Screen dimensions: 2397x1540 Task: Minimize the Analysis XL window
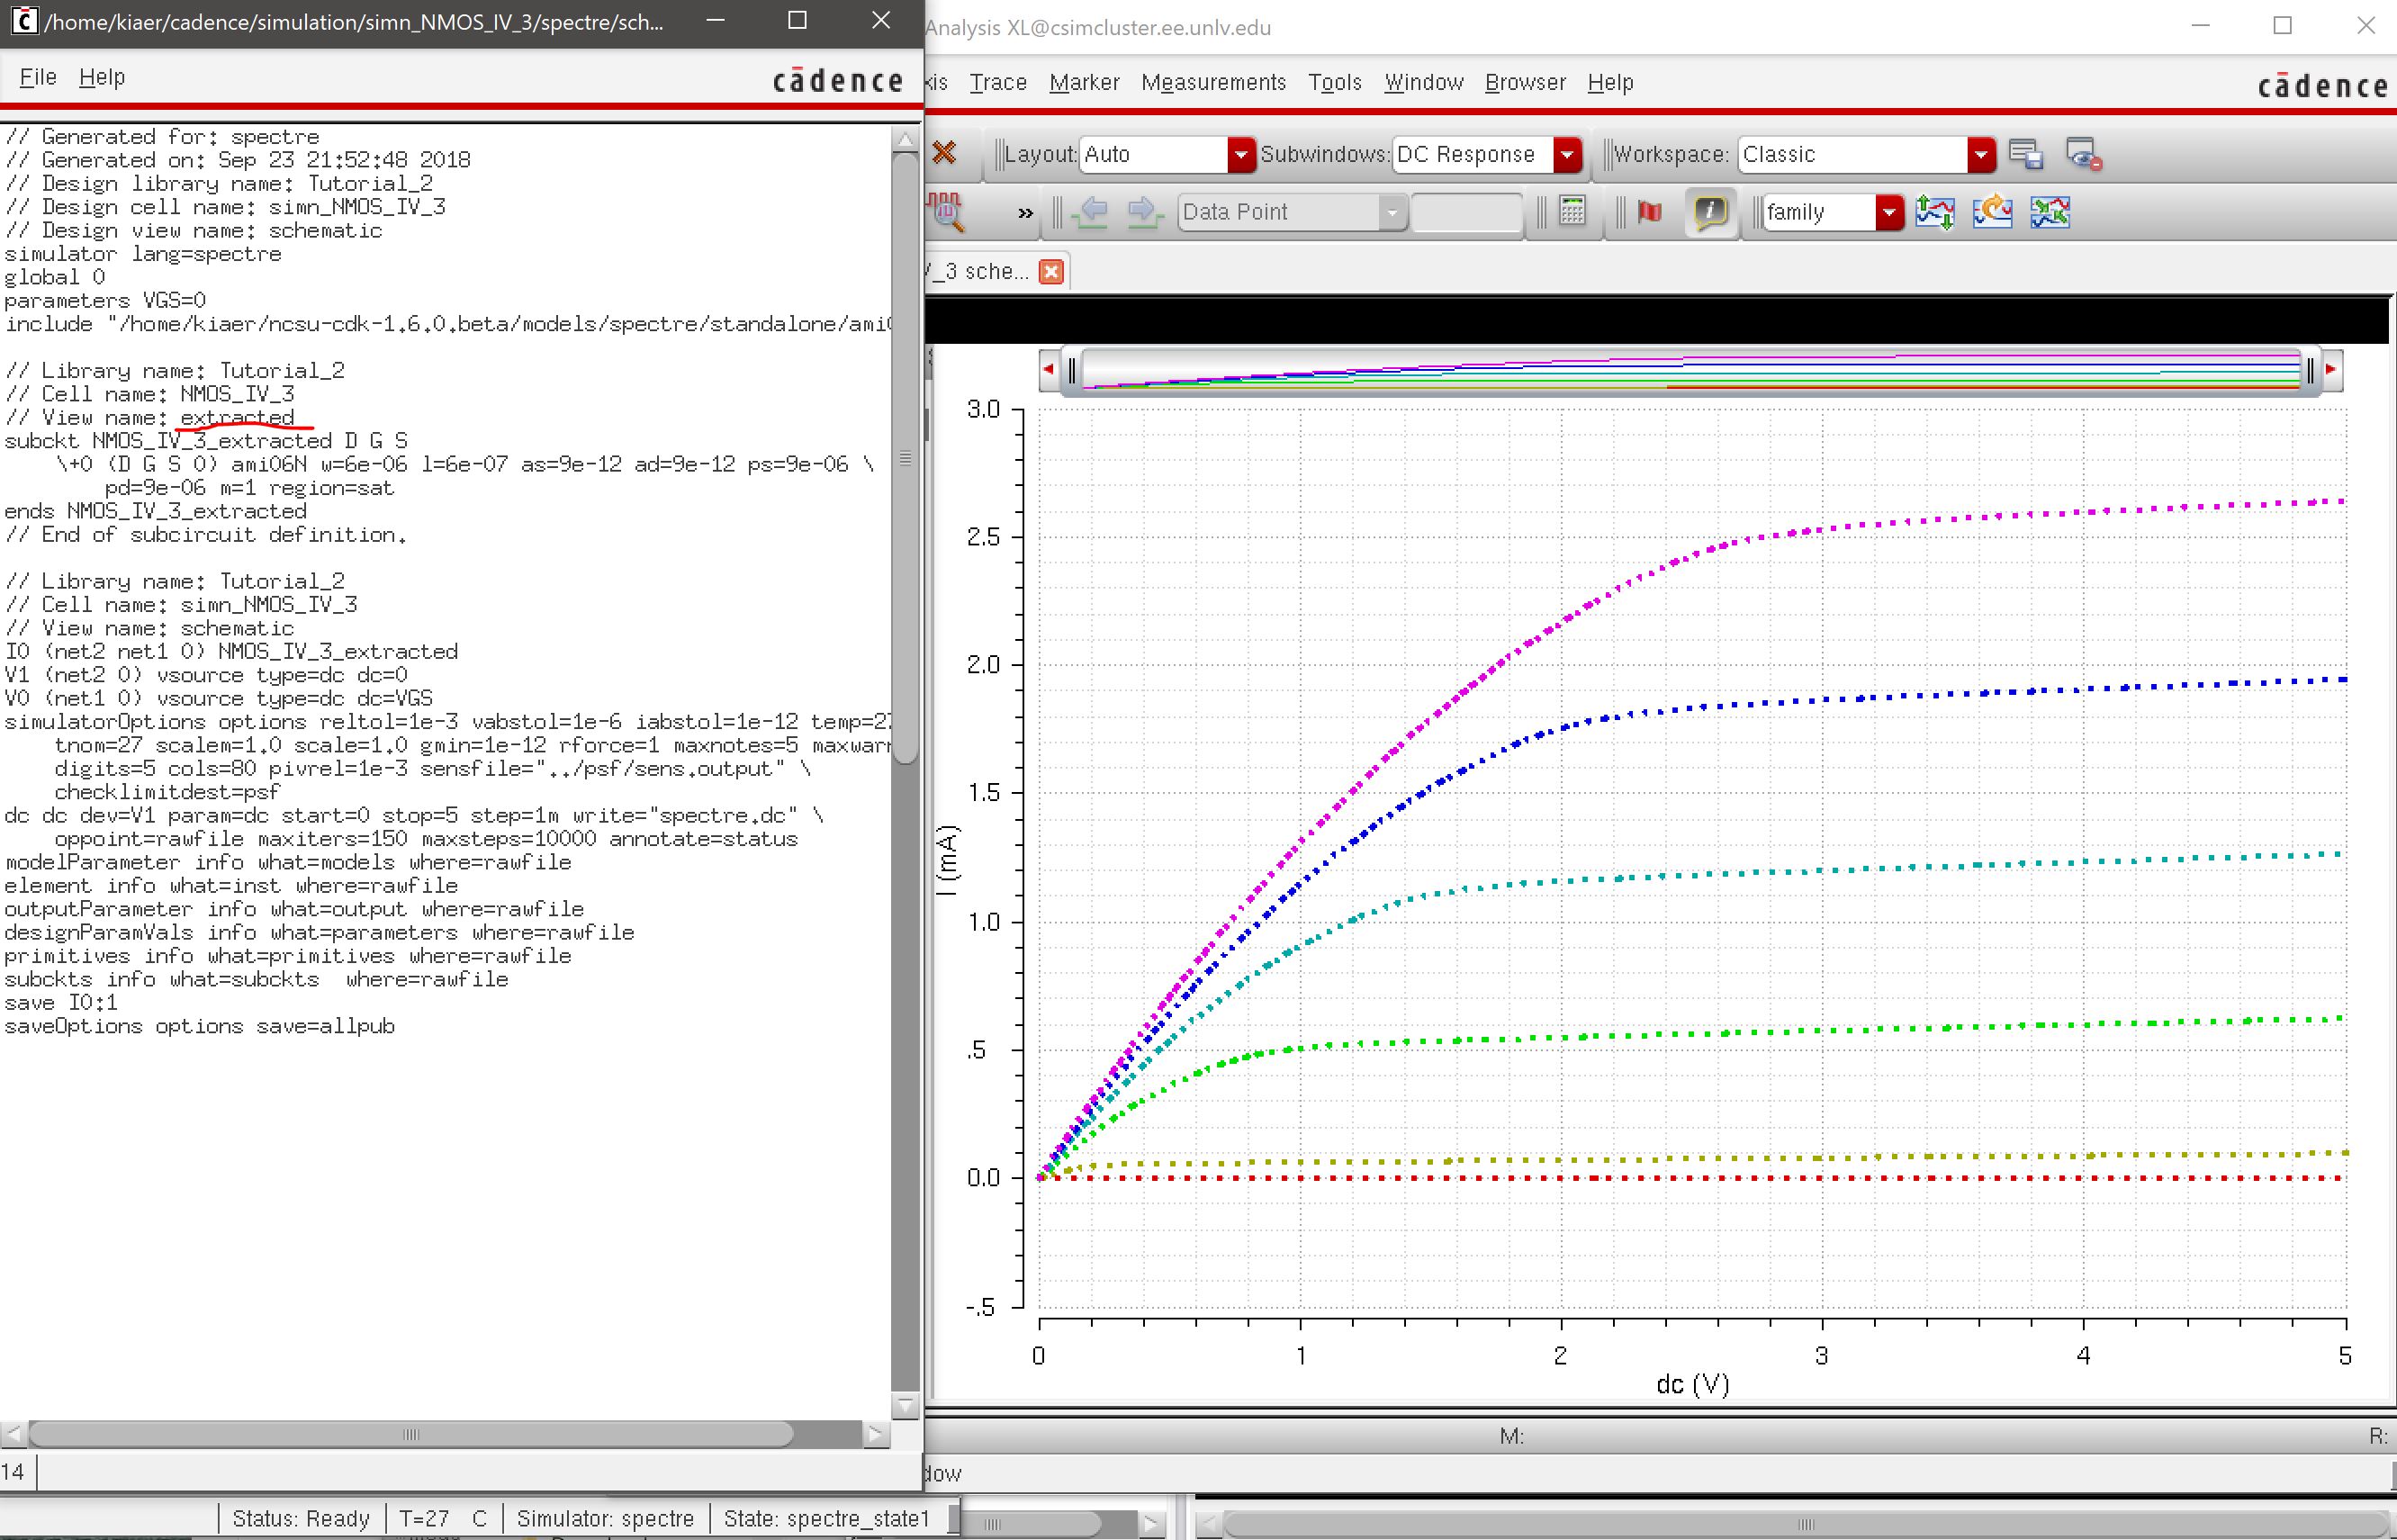click(2200, 26)
